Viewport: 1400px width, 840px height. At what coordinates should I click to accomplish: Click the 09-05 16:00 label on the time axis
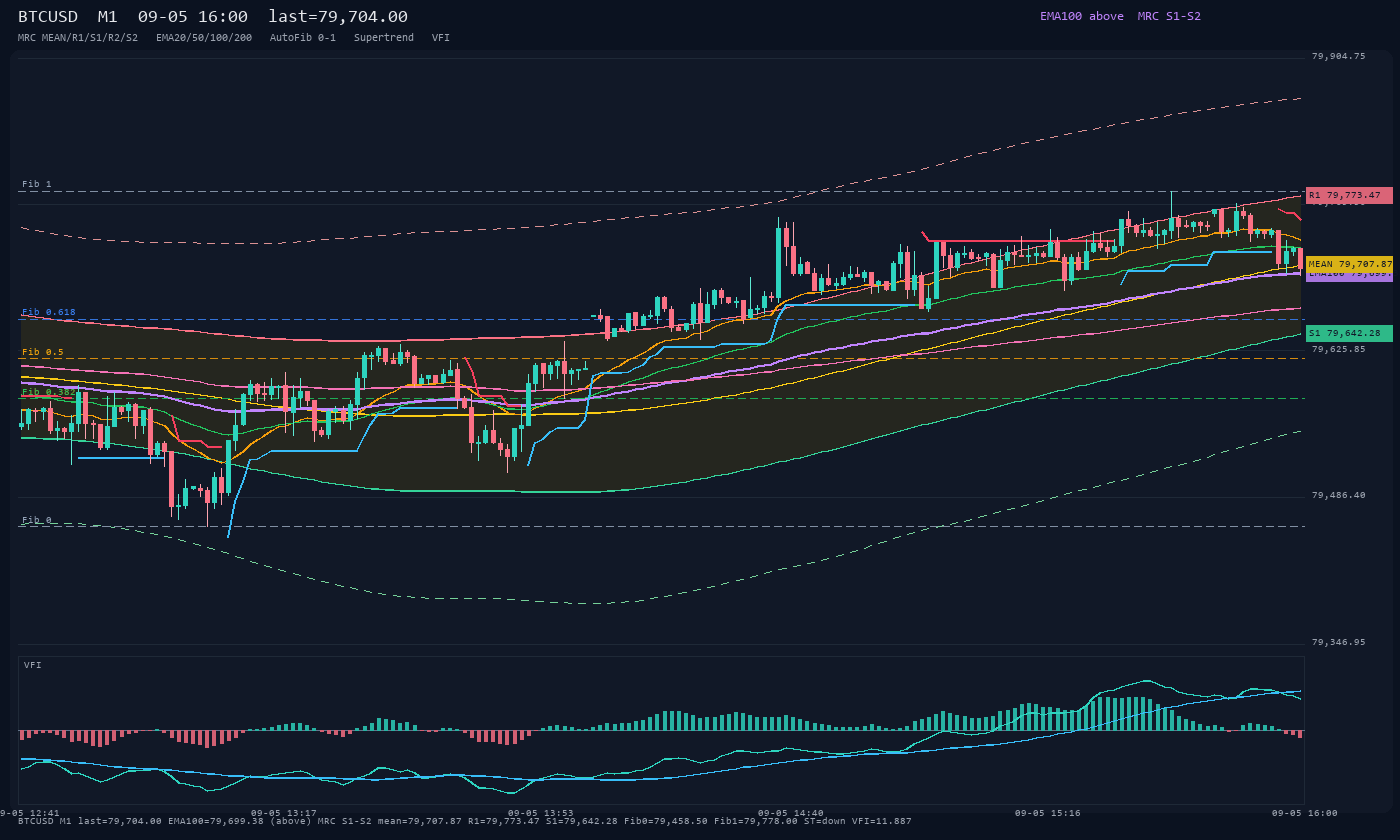[1305, 813]
